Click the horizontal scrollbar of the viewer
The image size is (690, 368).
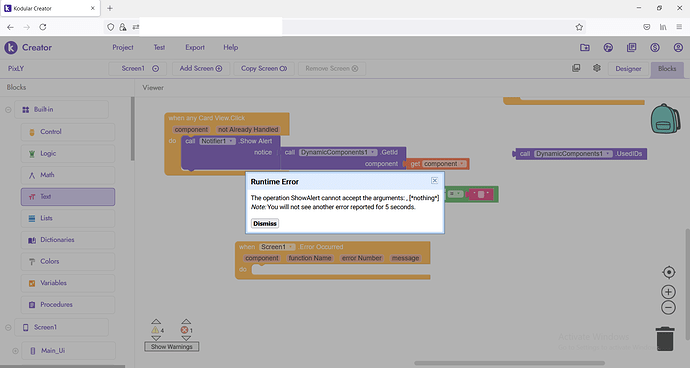(509, 363)
